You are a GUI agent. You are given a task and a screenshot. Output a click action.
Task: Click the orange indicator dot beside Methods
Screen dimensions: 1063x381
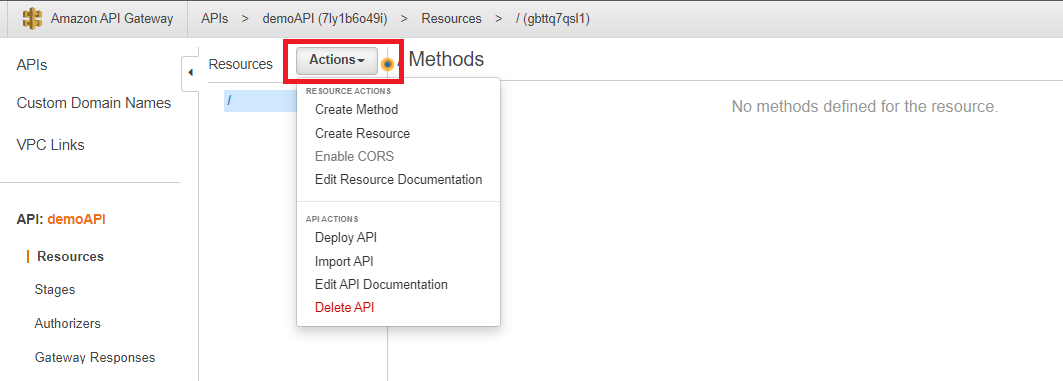point(387,64)
